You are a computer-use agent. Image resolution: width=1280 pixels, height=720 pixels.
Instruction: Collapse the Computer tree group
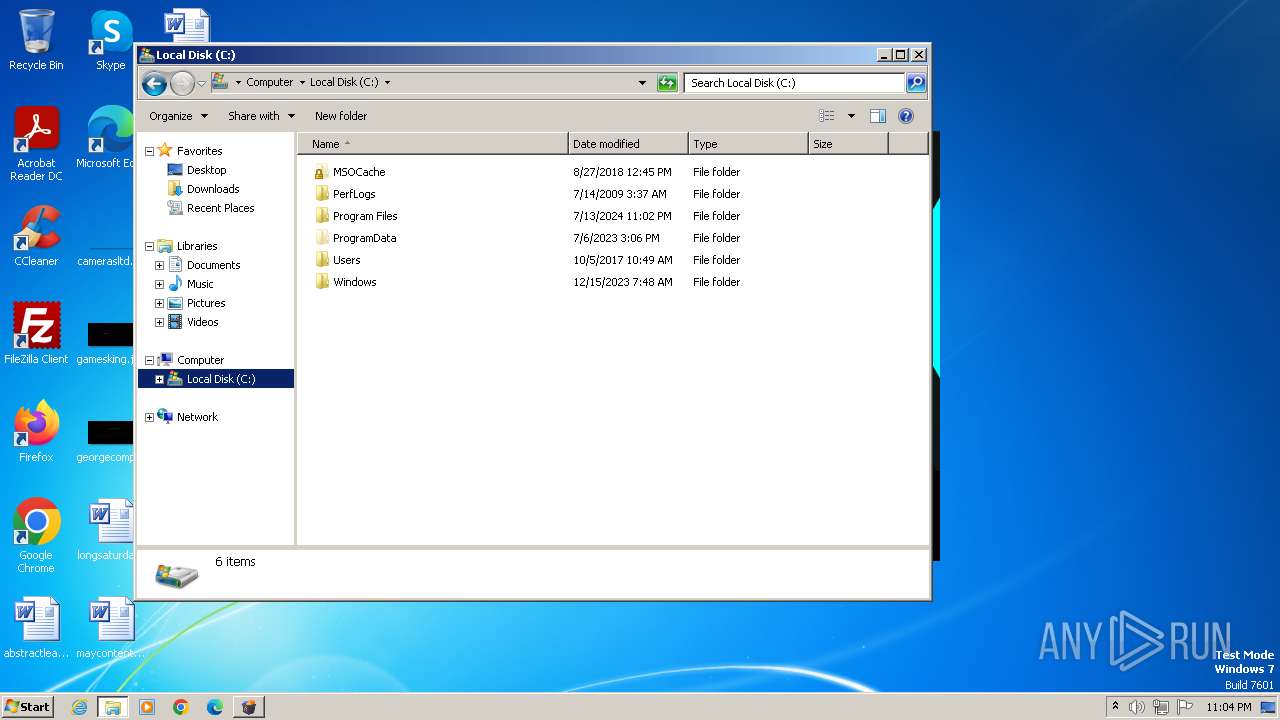pyautogui.click(x=149, y=360)
